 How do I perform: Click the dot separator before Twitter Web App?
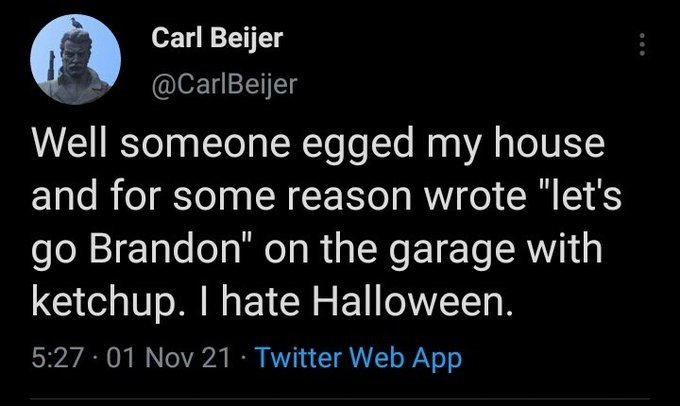point(246,357)
